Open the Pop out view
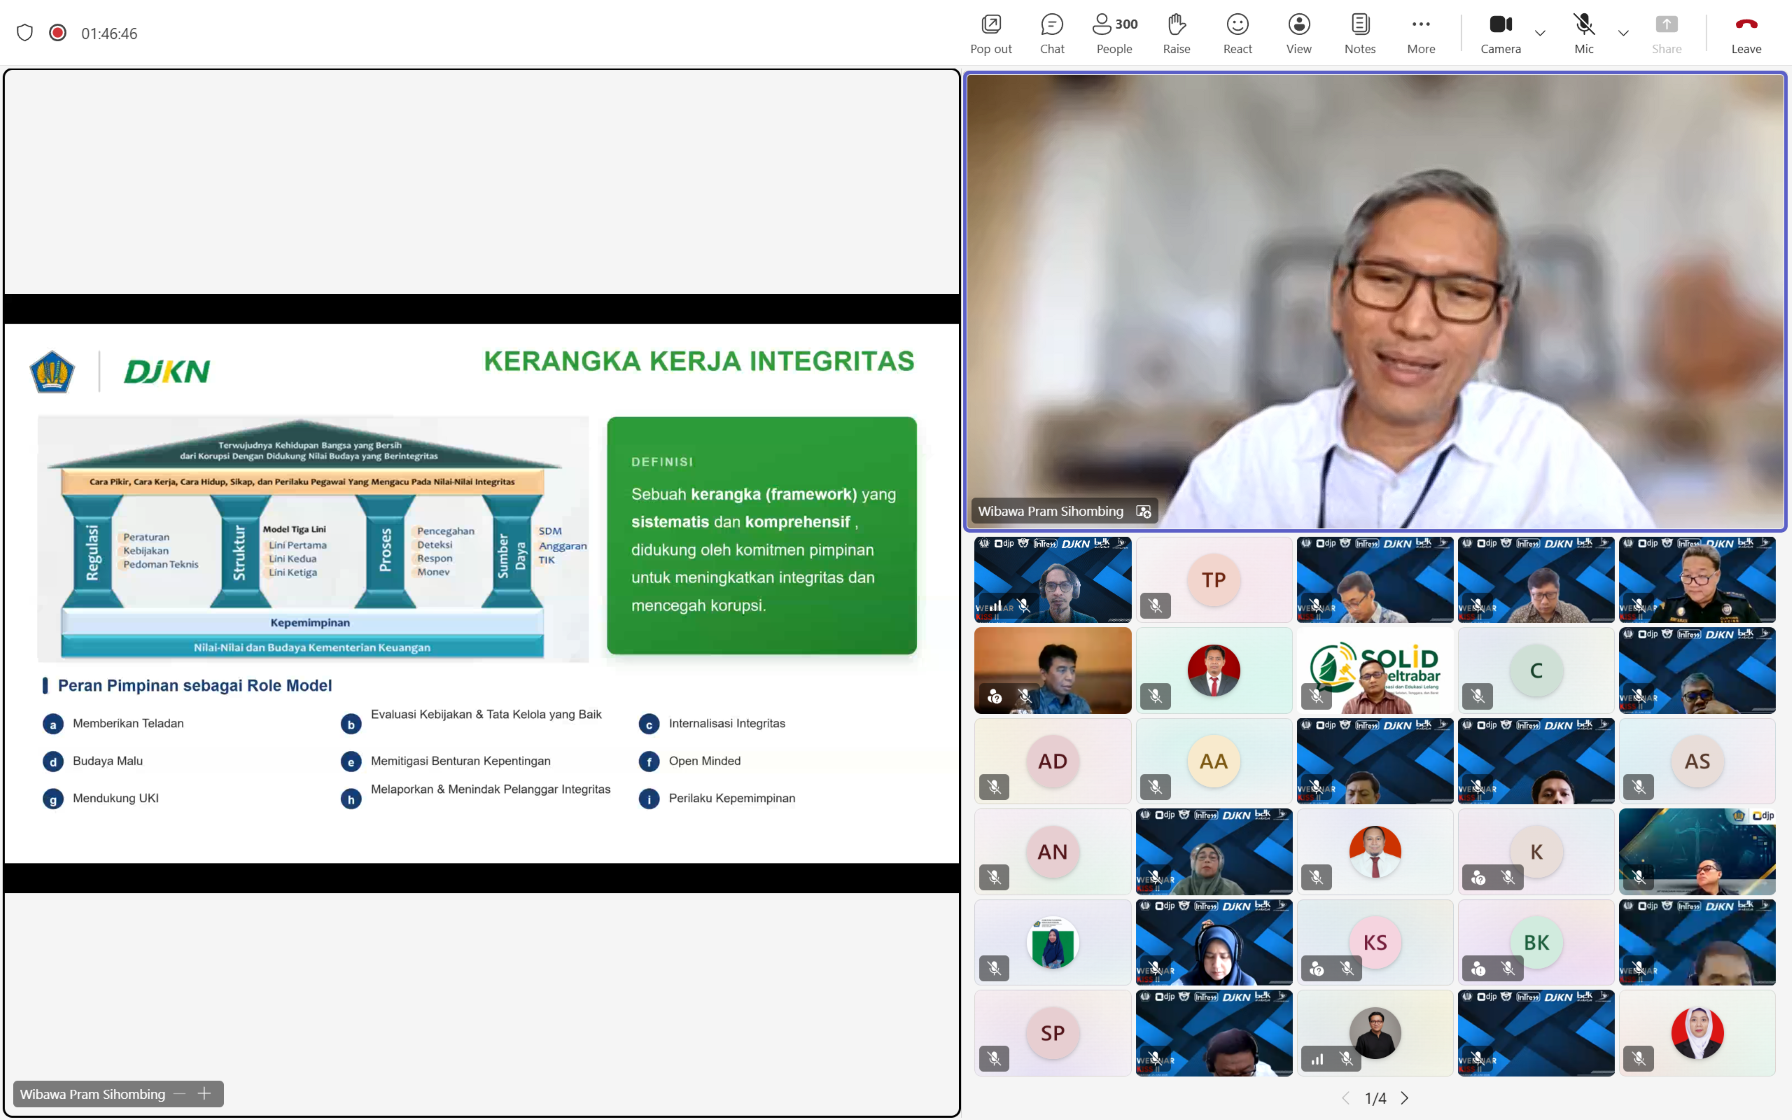 990,34
